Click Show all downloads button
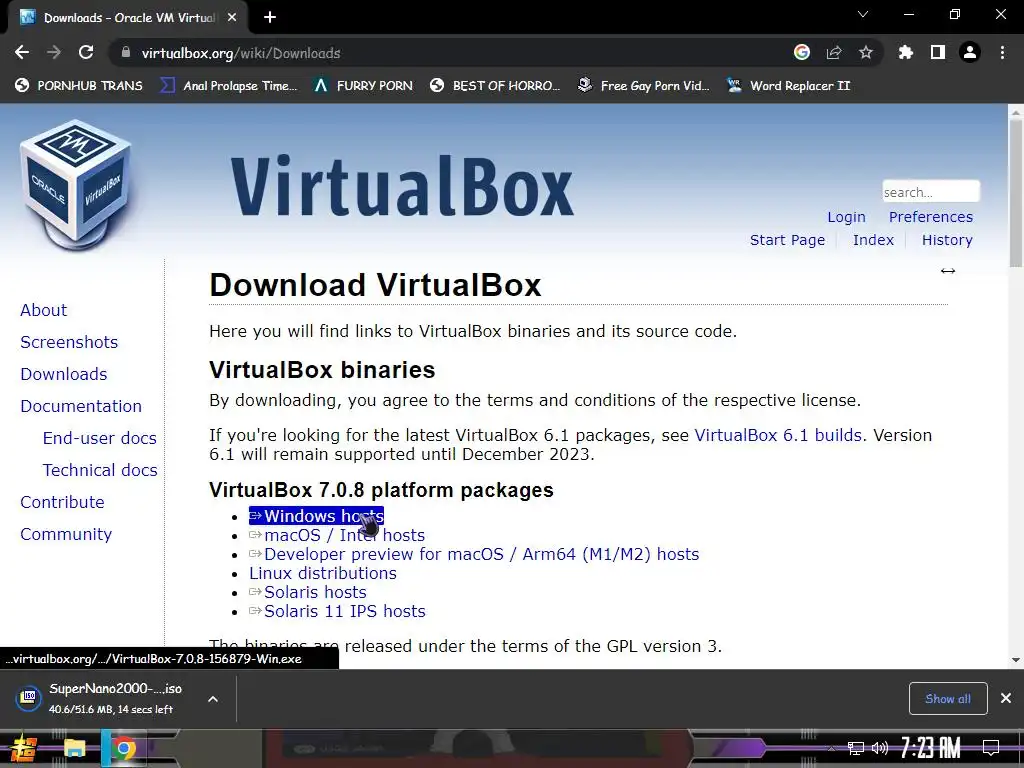This screenshot has height=768, width=1024. pos(948,699)
